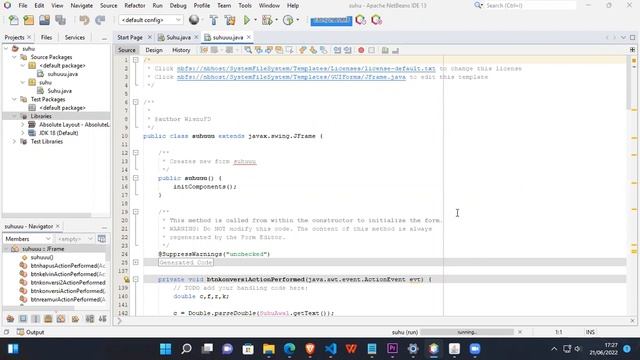Open the JFrame.java template link on line 3
Screen dimensions: 640x360
click(291, 77)
